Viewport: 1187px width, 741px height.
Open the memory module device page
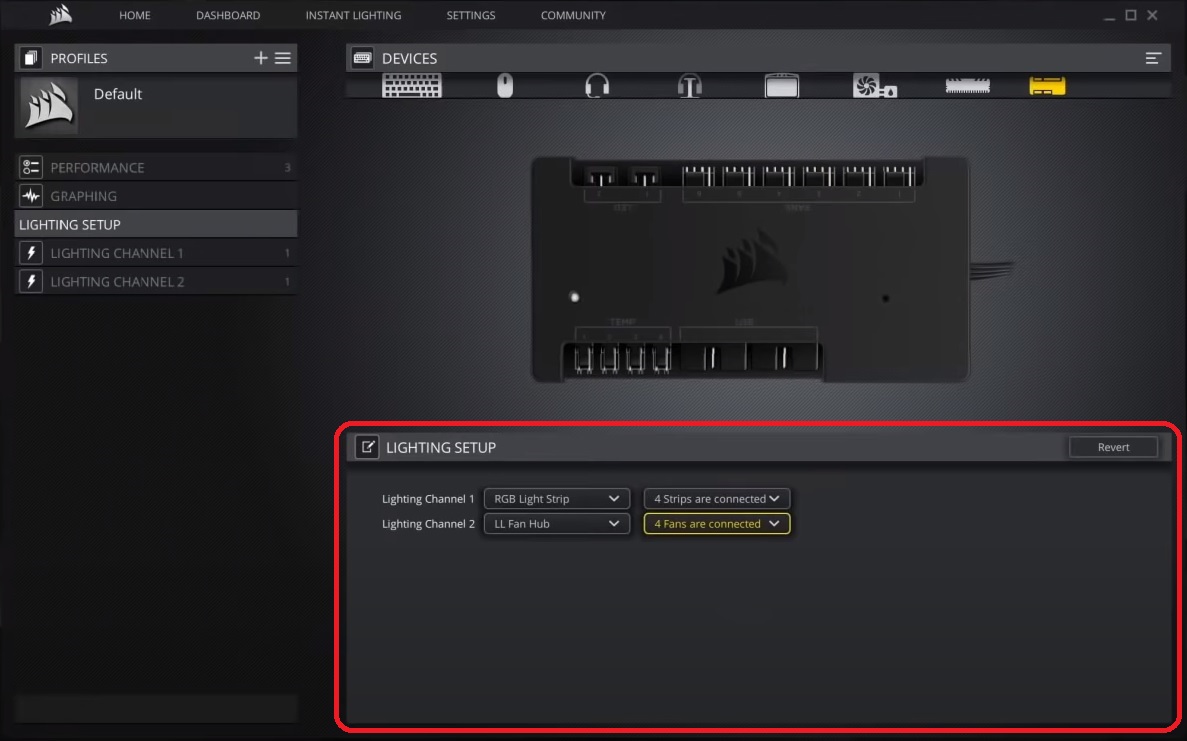coord(967,86)
